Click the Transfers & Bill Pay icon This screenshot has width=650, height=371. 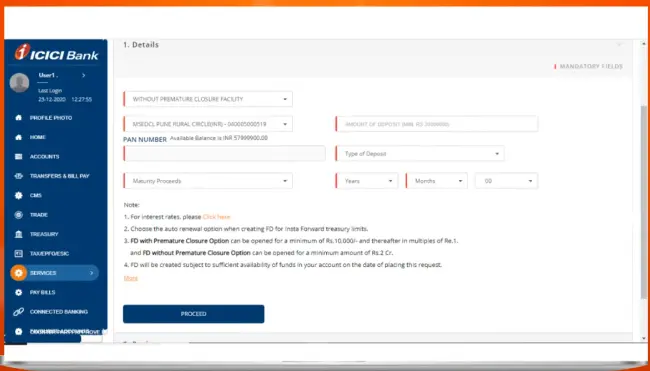(x=18, y=176)
